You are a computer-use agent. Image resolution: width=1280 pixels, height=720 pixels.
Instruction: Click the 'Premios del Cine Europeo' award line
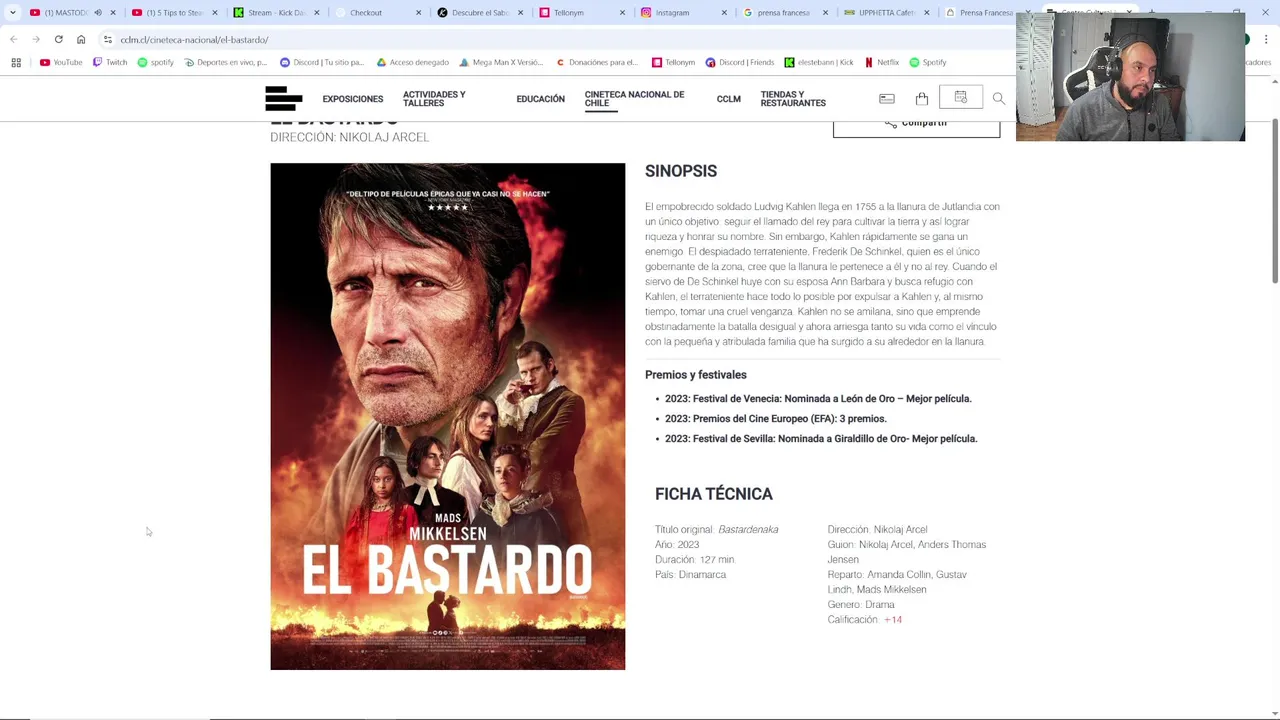(x=776, y=418)
